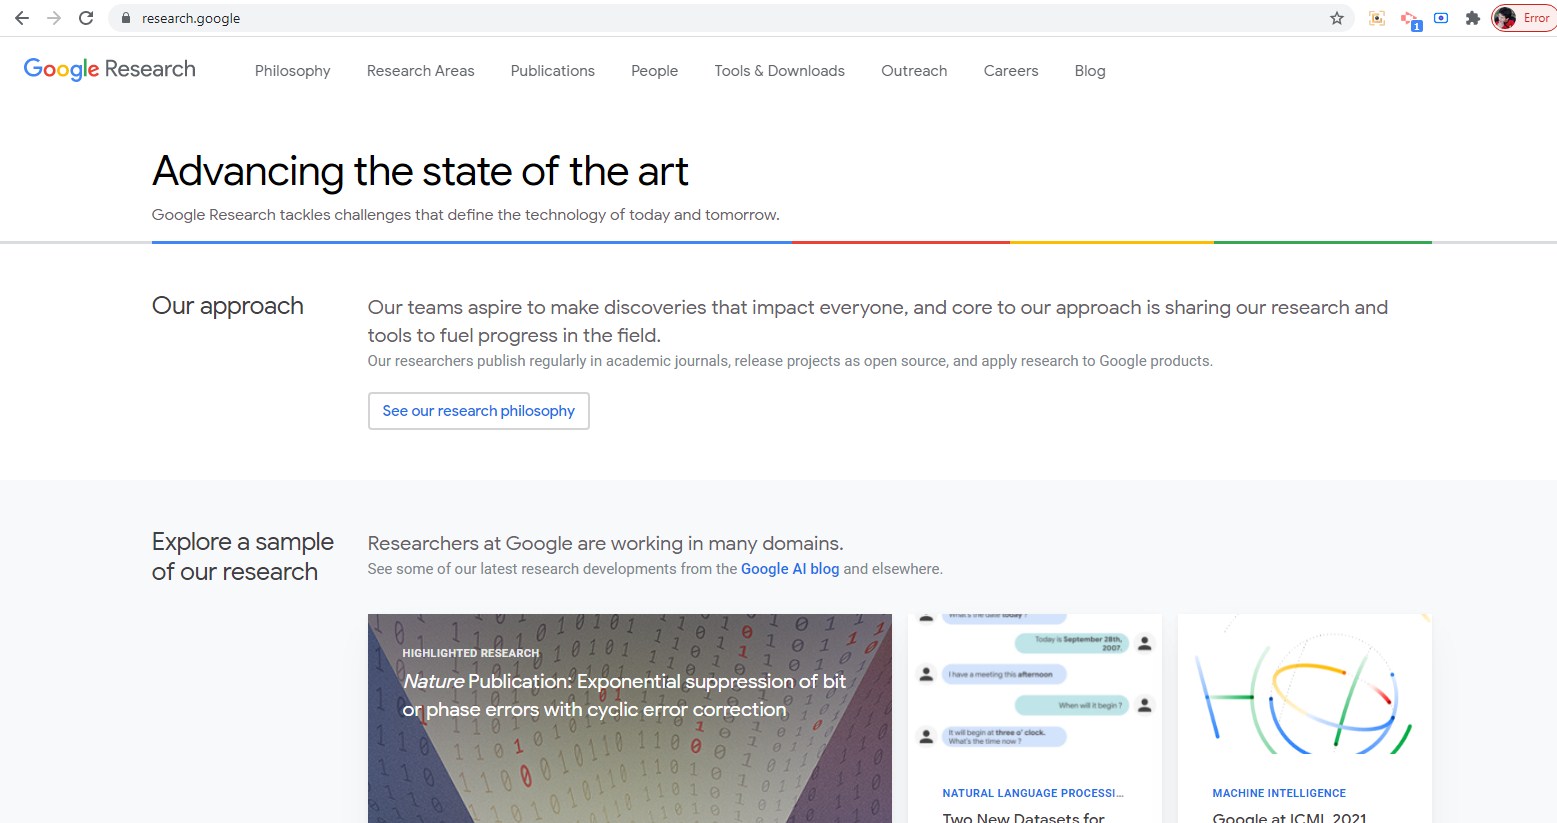Go to the Publications page

pos(552,71)
